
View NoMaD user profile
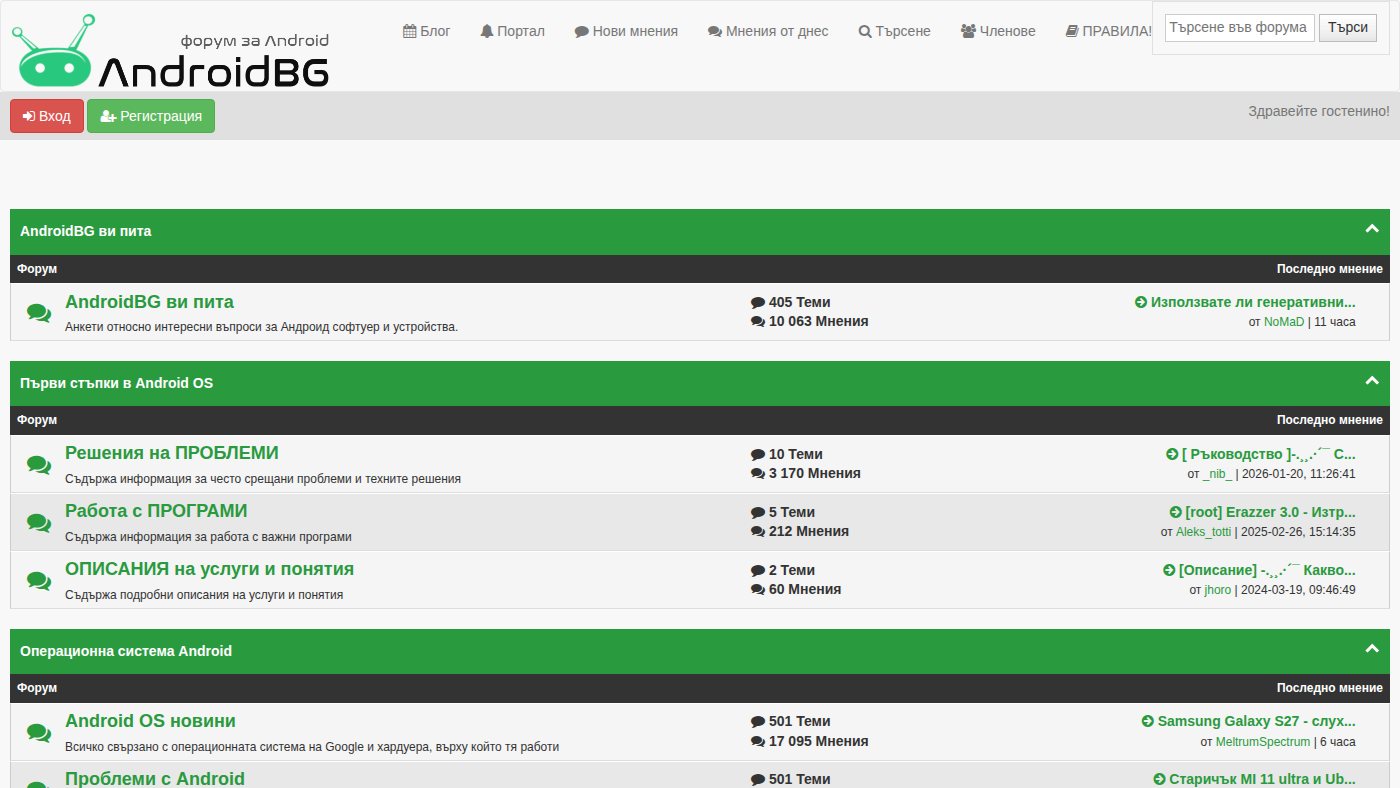pos(1284,322)
